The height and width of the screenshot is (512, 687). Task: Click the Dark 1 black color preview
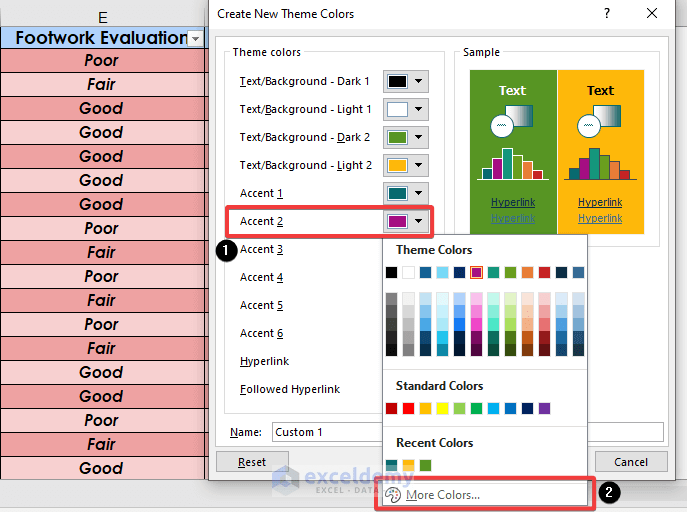(397, 81)
